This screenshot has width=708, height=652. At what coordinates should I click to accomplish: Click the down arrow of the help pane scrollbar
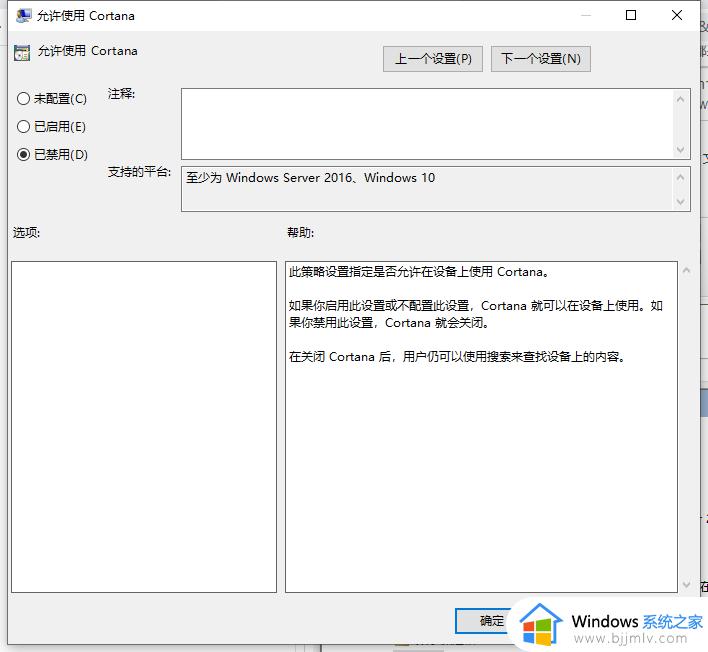686,585
